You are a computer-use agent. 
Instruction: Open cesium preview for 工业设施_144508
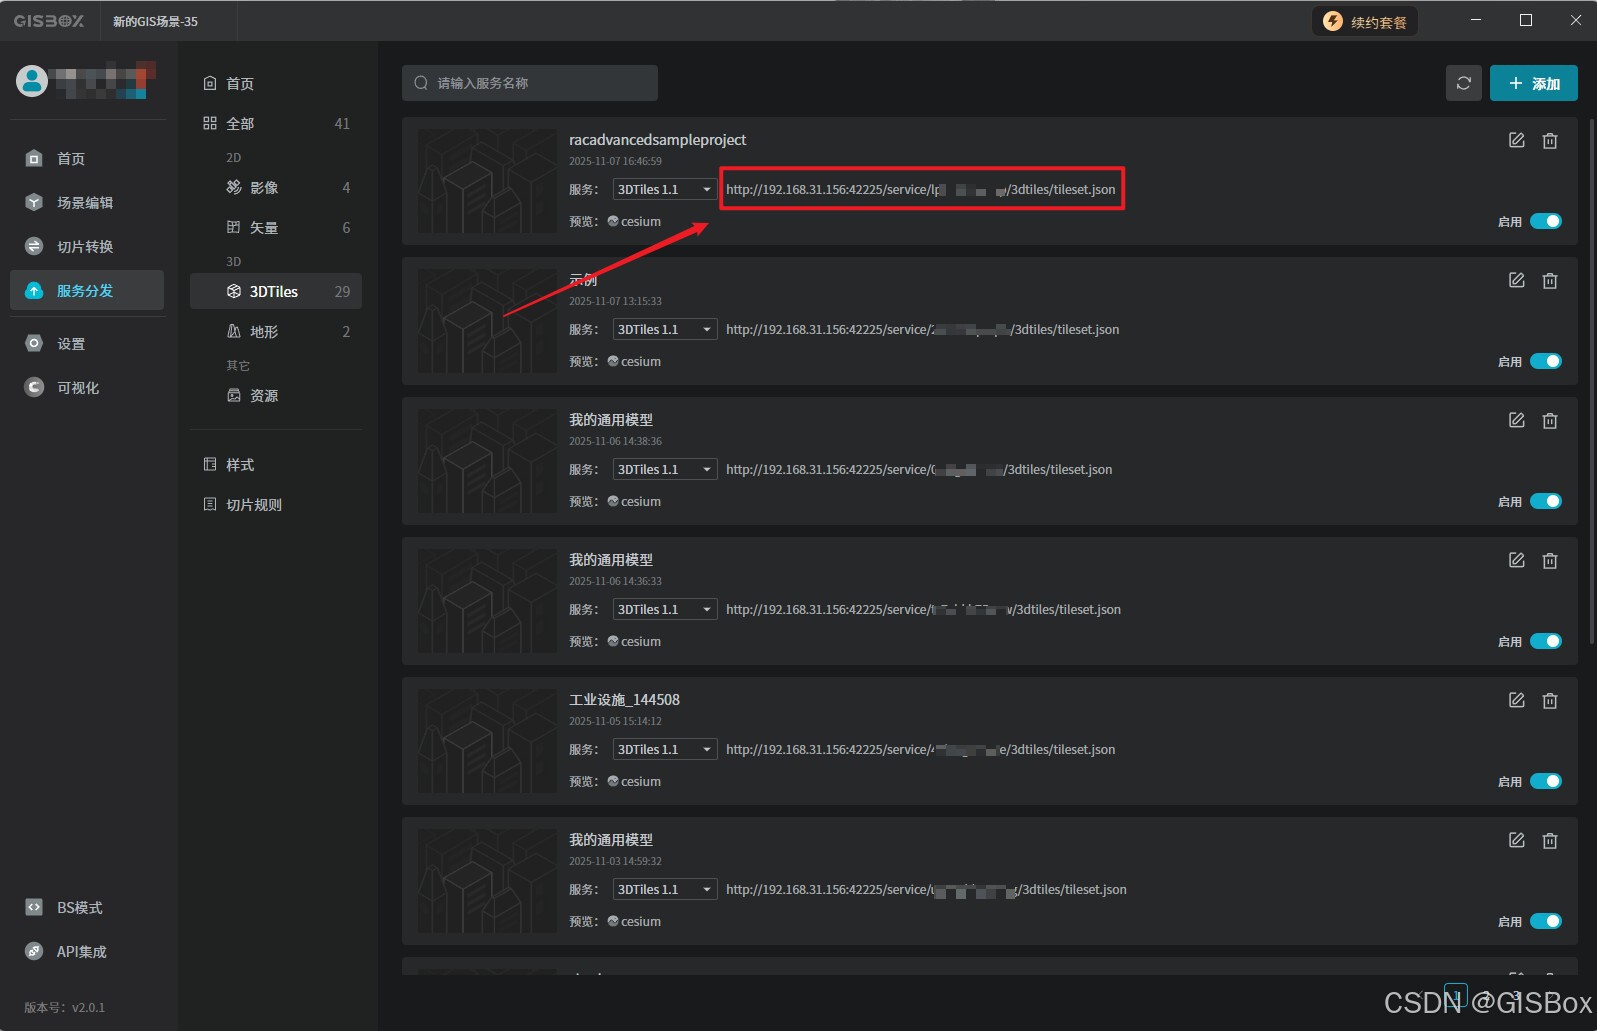click(x=634, y=781)
